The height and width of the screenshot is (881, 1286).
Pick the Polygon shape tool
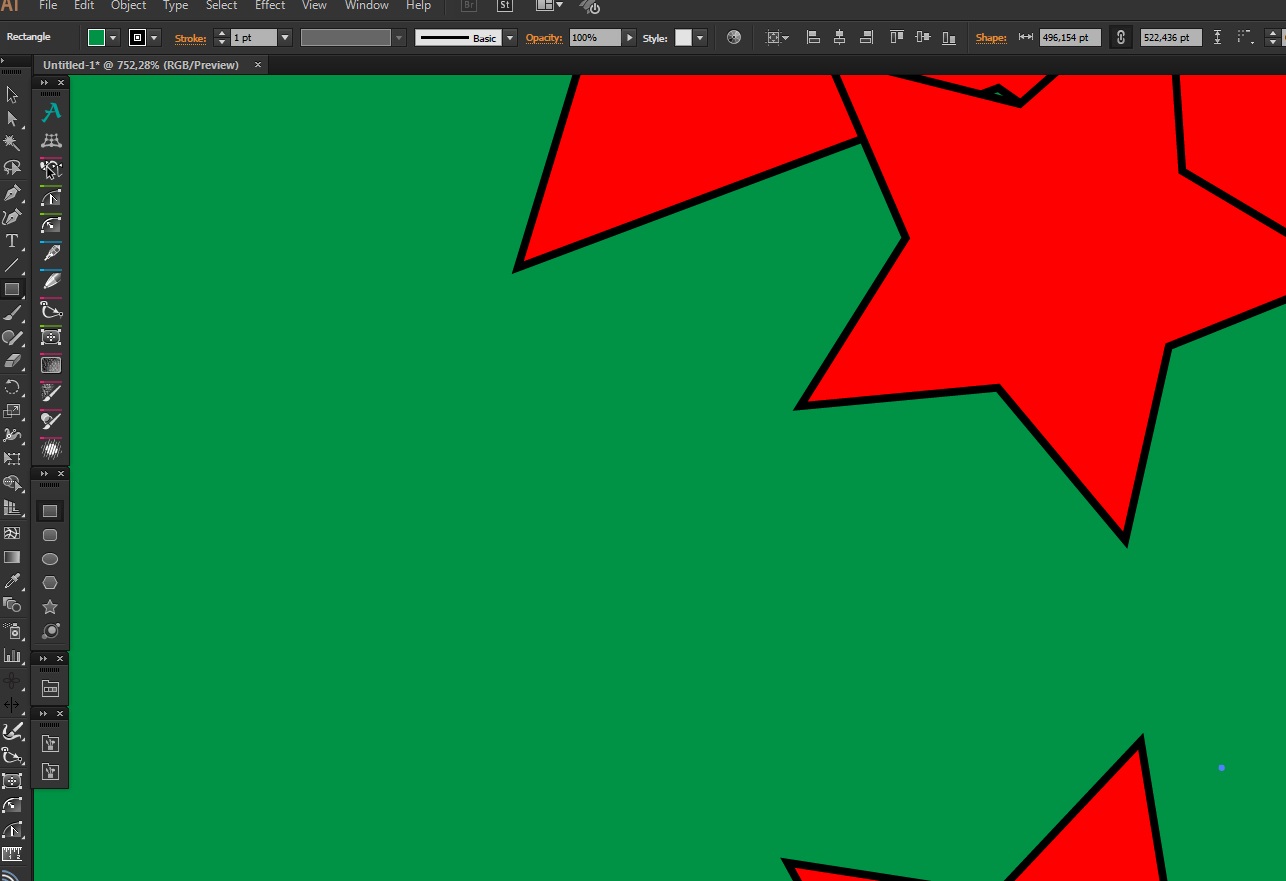point(50,583)
